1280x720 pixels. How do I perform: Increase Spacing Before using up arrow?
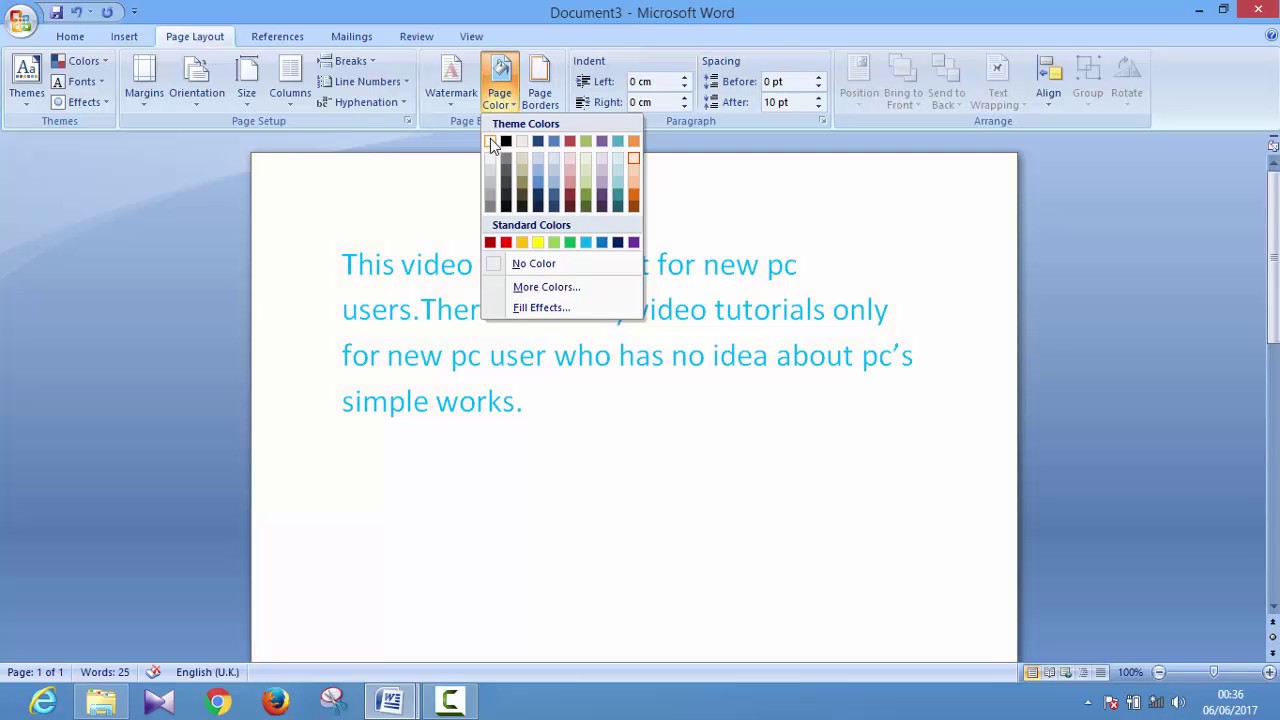point(818,78)
